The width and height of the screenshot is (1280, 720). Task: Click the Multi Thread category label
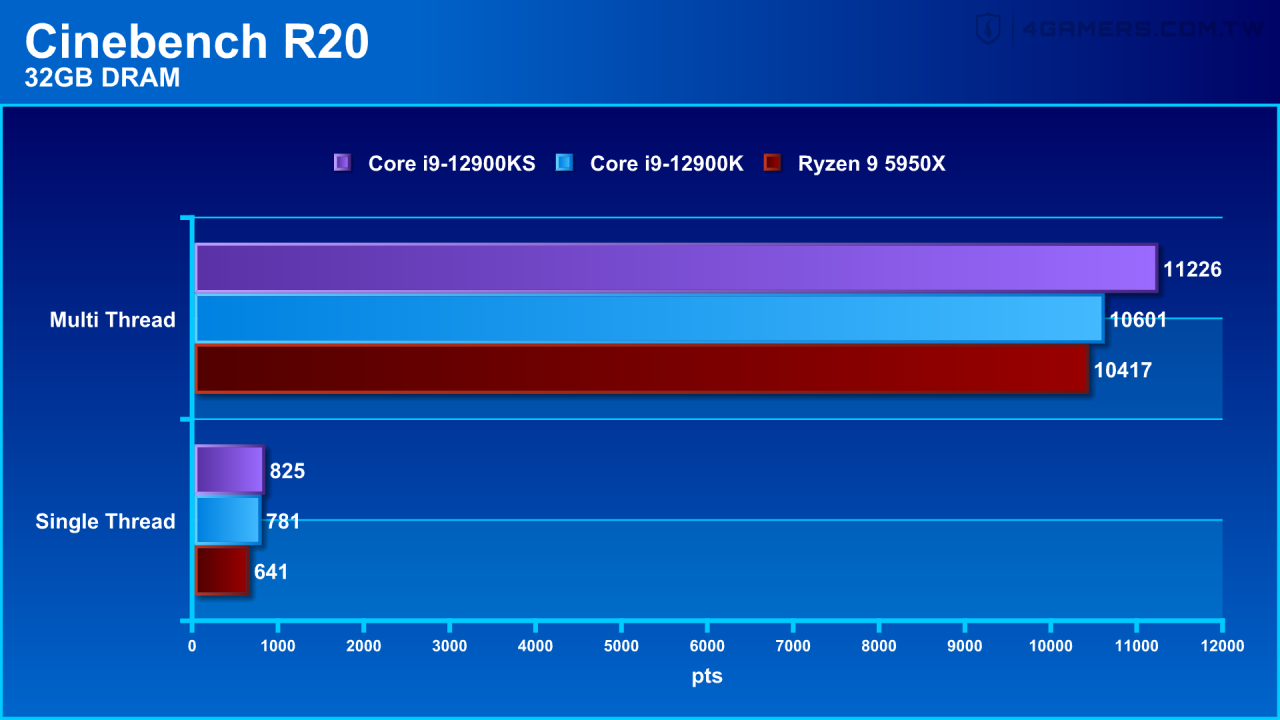[x=113, y=320]
